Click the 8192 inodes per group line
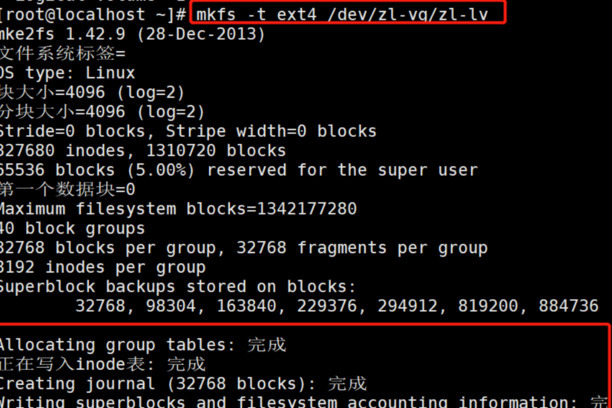Image resolution: width=612 pixels, height=408 pixels. click(x=102, y=266)
